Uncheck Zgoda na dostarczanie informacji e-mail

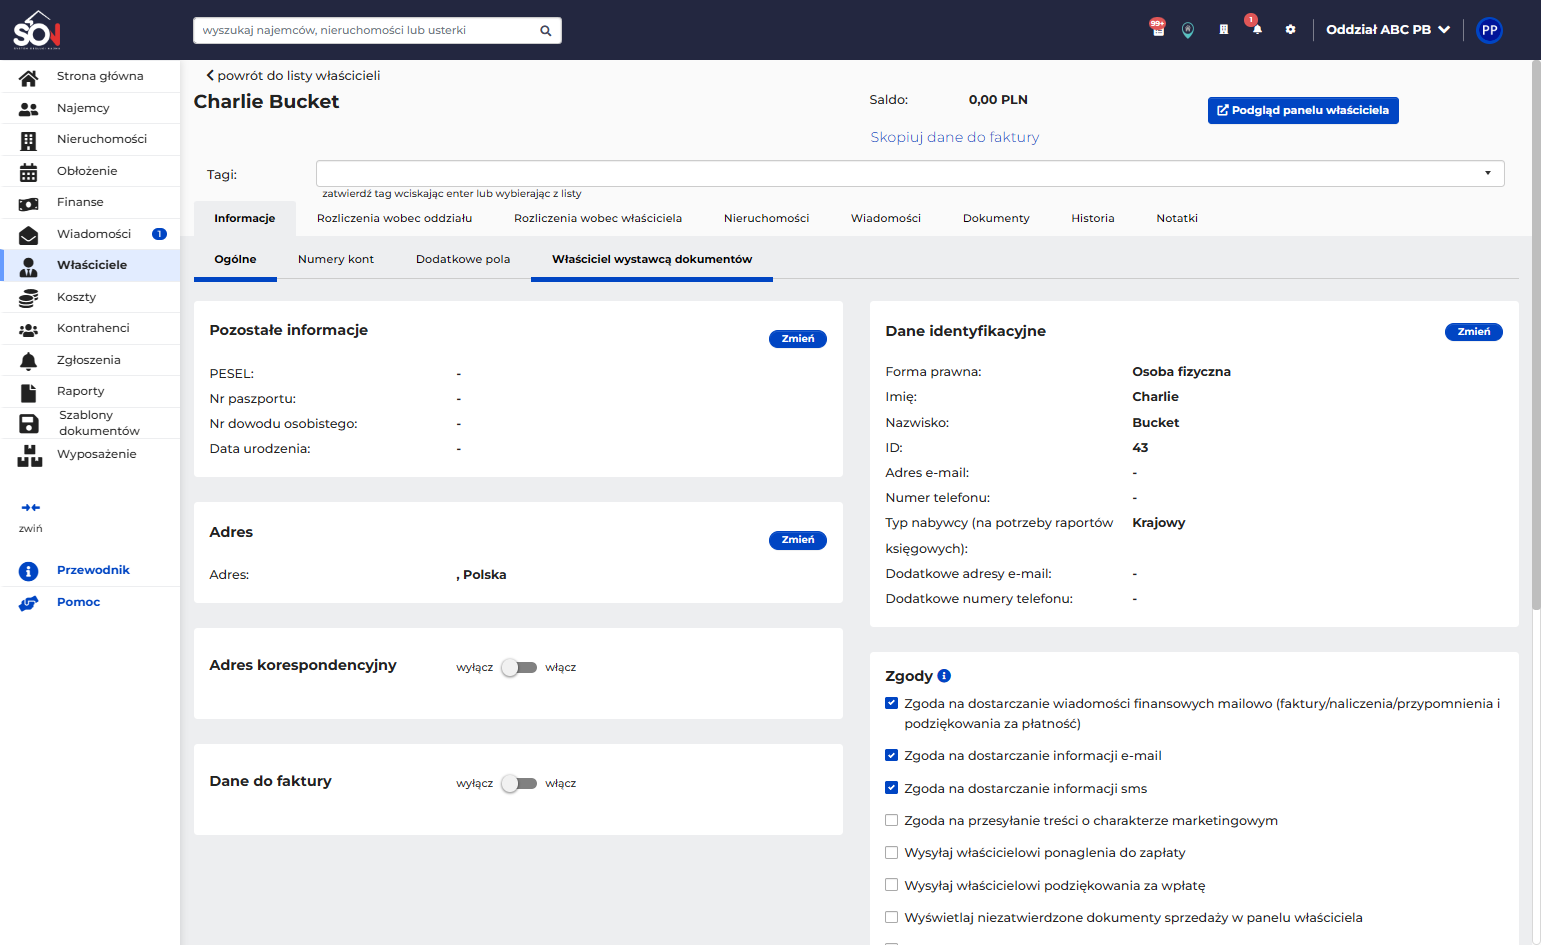(x=892, y=755)
